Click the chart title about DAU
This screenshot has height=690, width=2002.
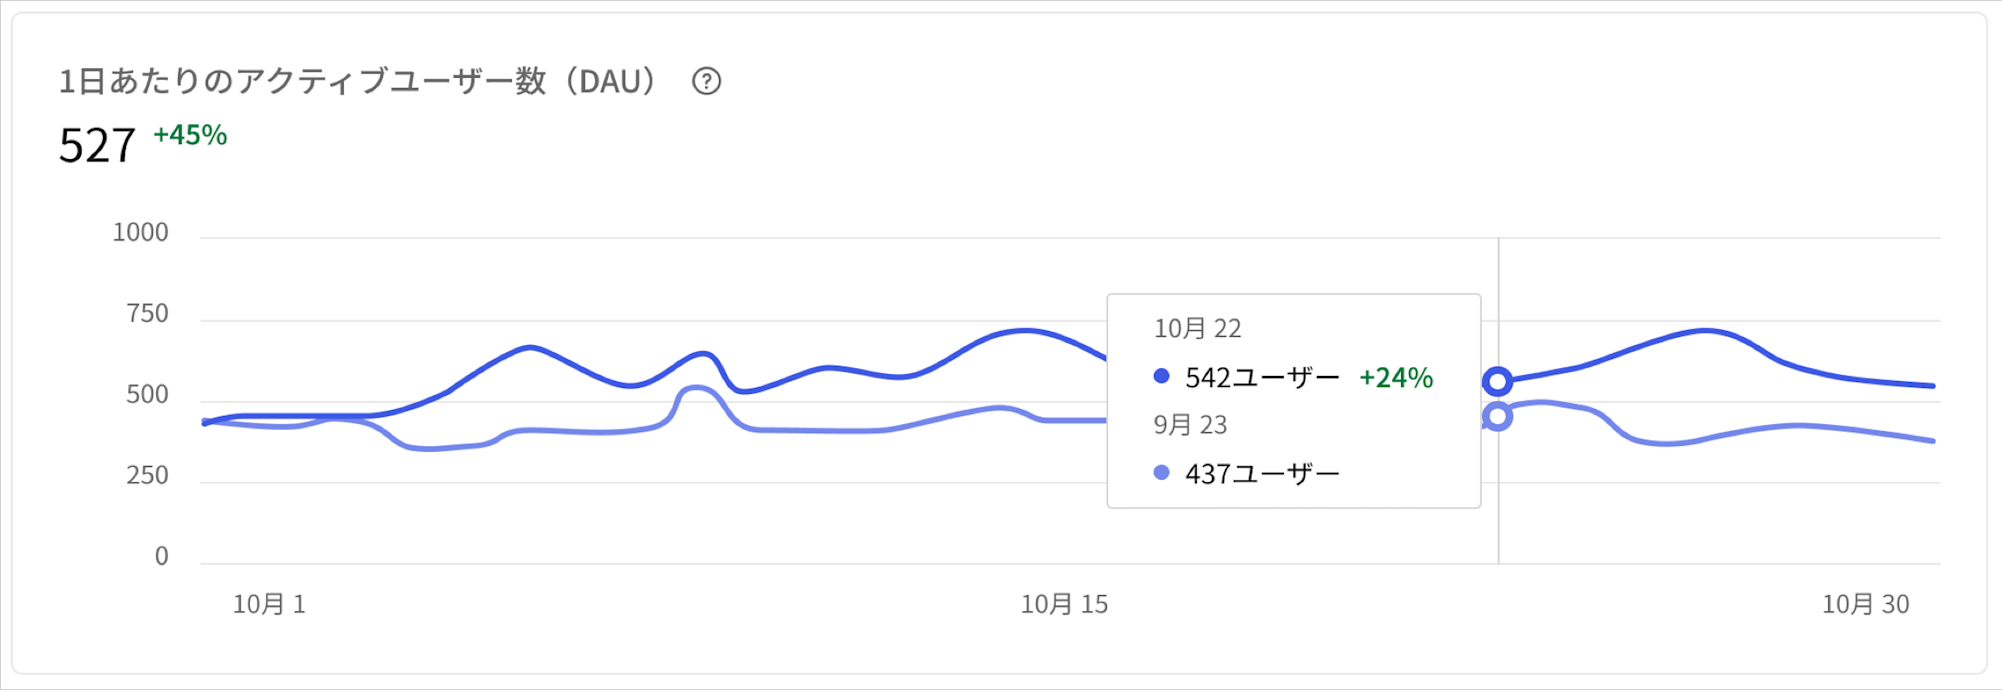356,81
